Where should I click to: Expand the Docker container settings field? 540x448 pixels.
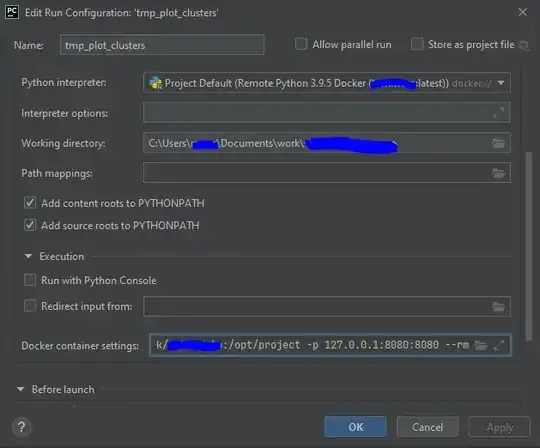[x=499, y=345]
